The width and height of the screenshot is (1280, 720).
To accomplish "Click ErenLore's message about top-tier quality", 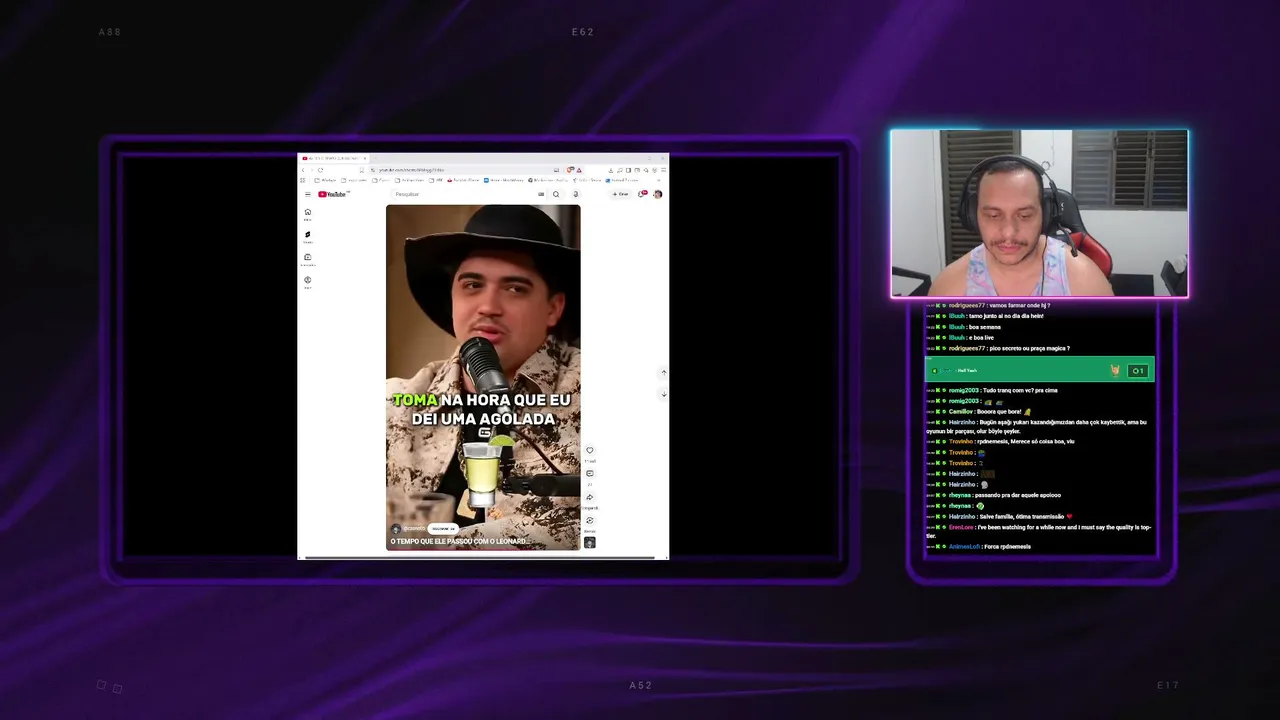I will coord(1039,531).
